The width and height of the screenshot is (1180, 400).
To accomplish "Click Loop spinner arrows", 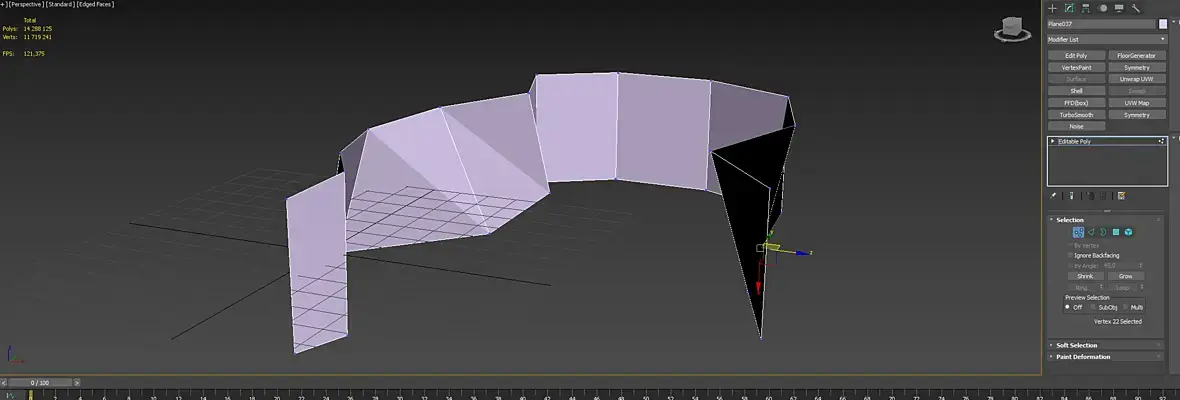I will pyautogui.click(x=1141, y=286).
